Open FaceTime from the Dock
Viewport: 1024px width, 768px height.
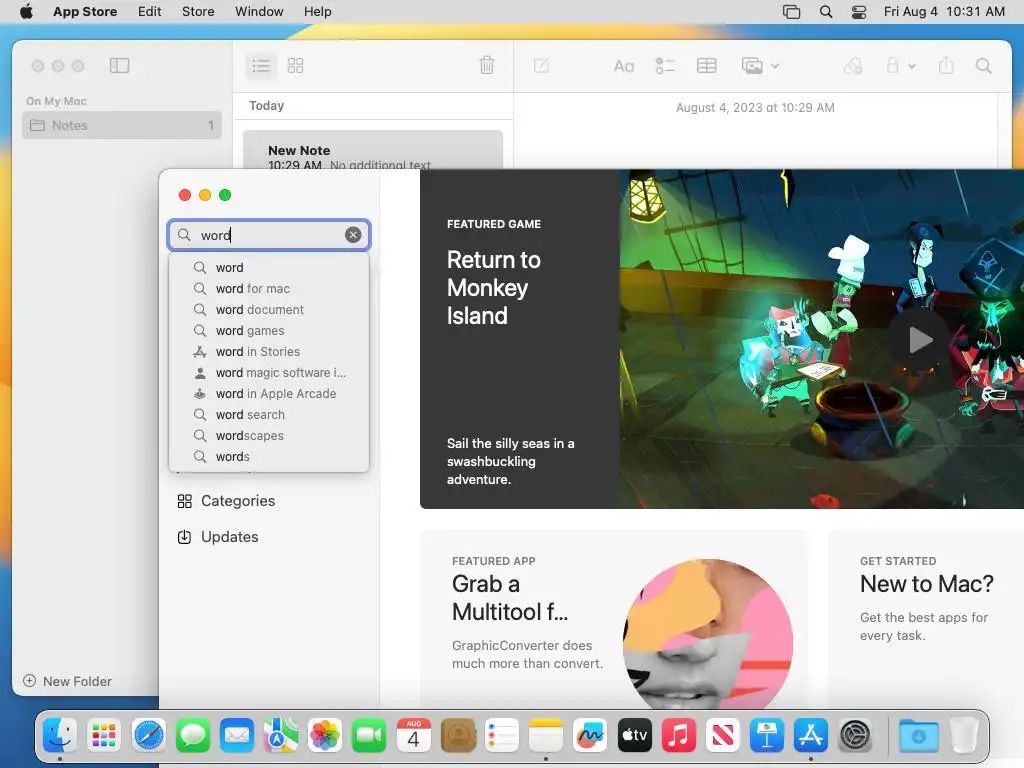tap(369, 735)
